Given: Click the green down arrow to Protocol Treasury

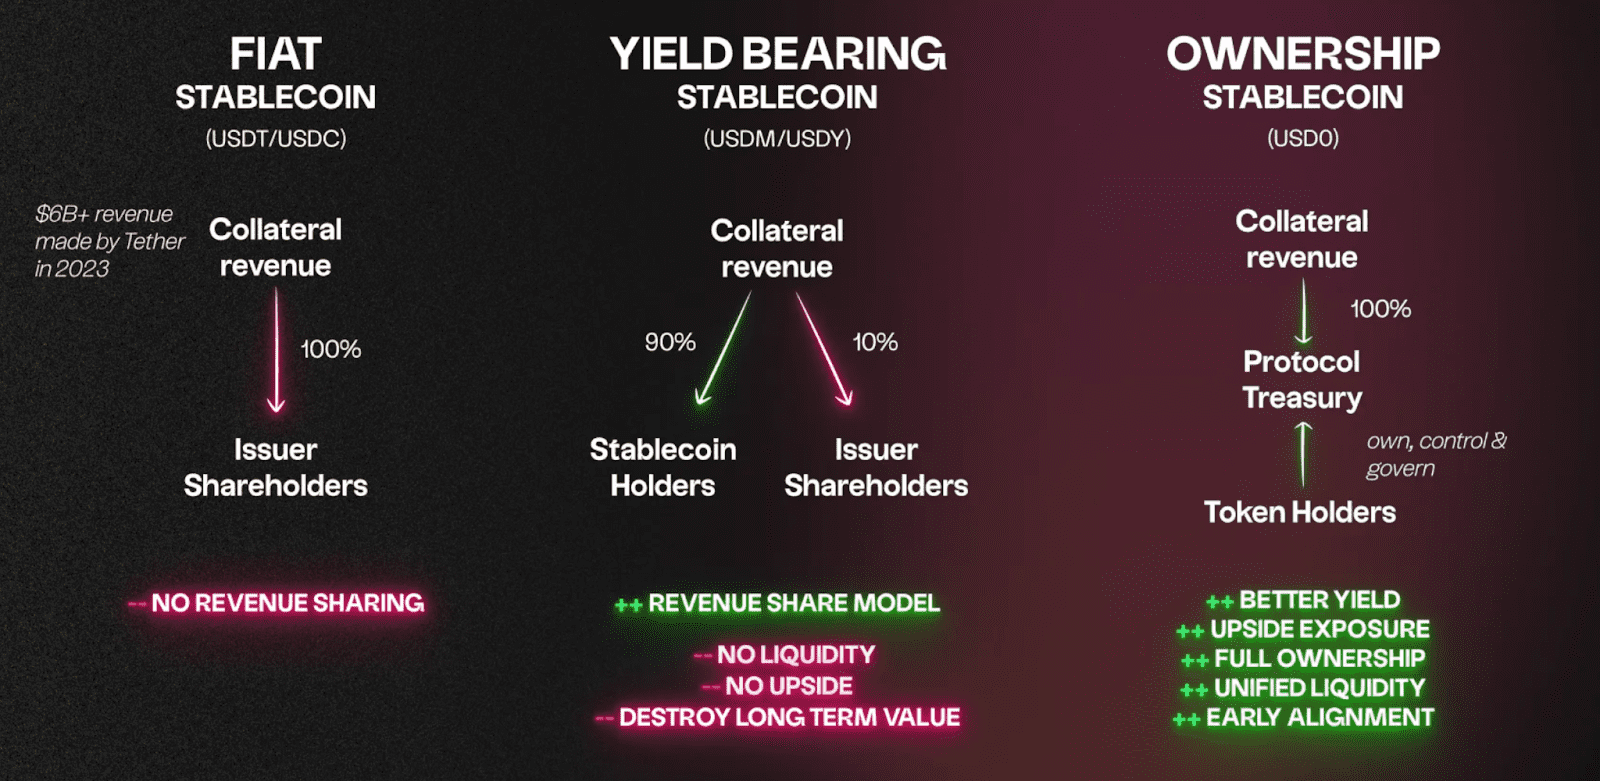Looking at the screenshot, I should pyautogui.click(x=1303, y=312).
